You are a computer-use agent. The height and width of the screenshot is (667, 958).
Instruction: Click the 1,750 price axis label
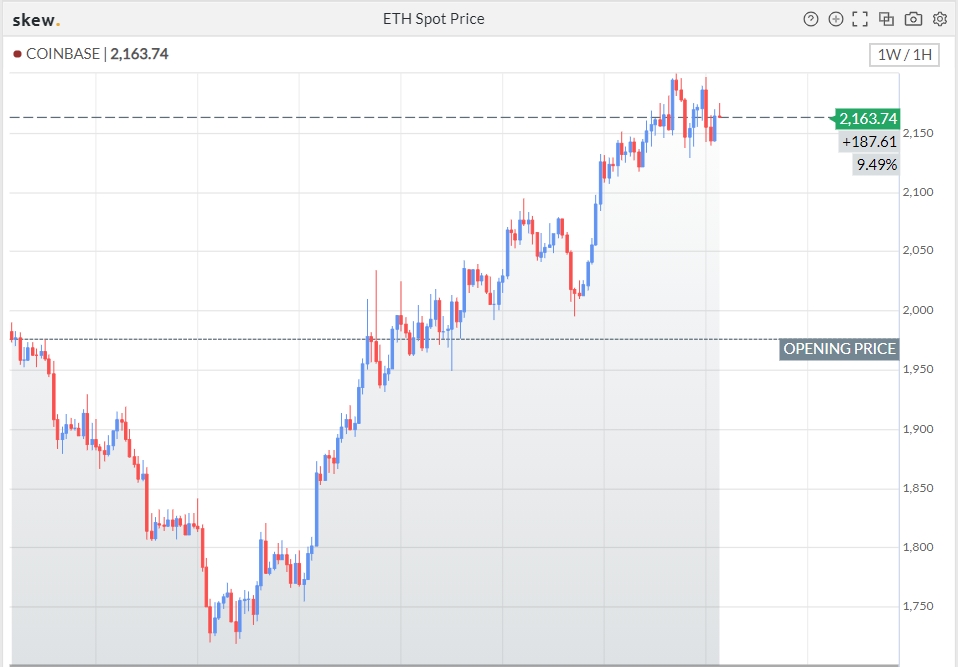click(918, 607)
